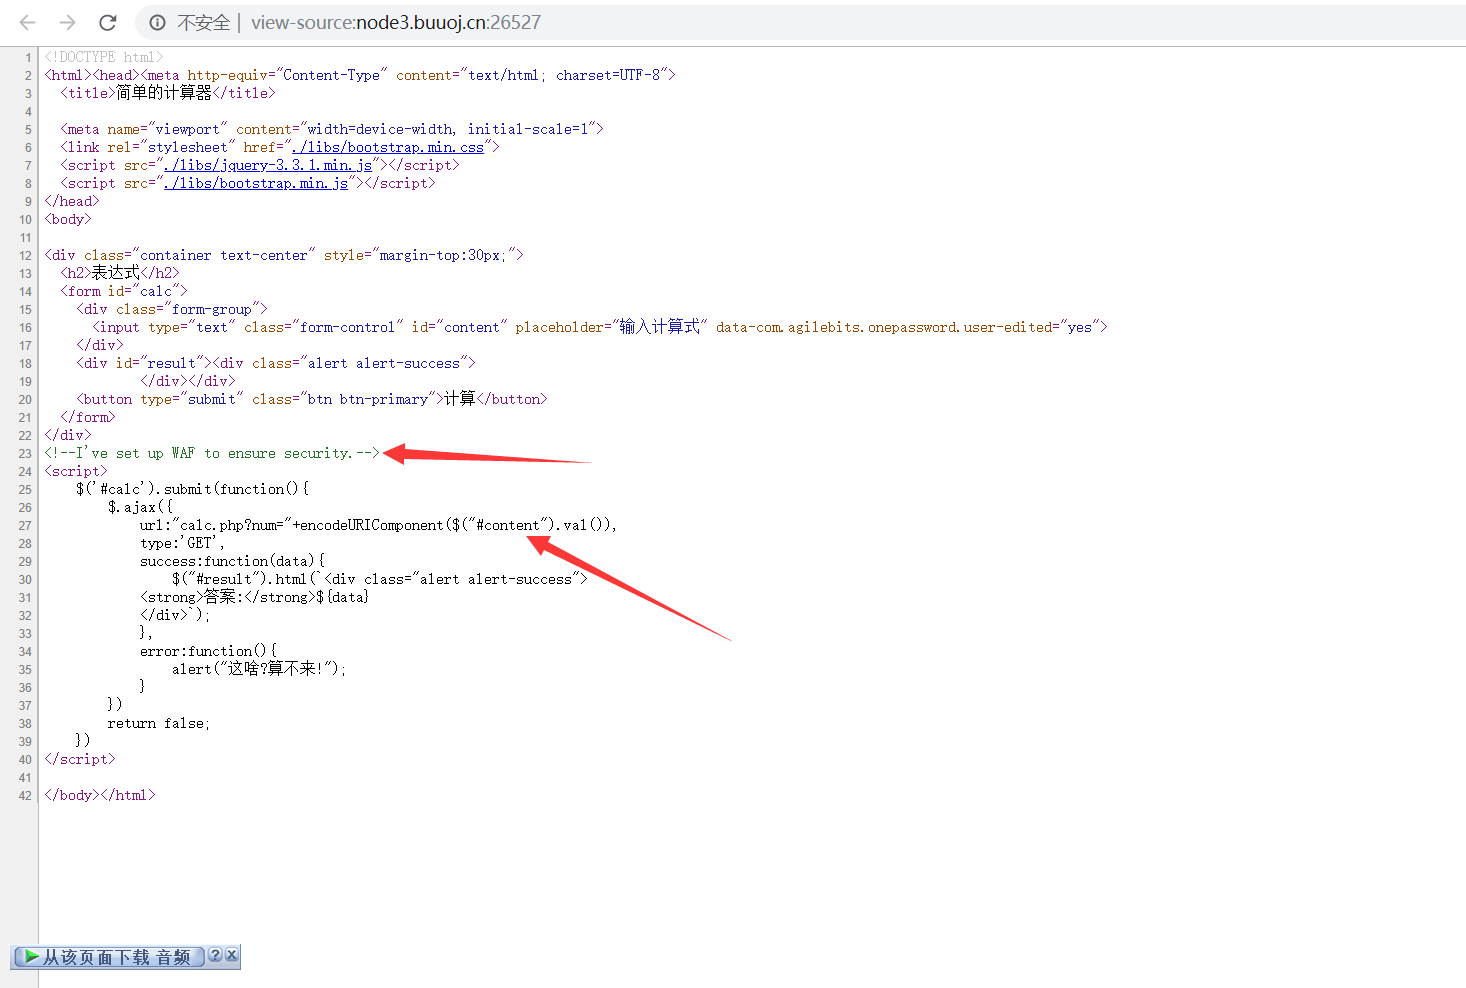
Task: Go back to the previous page
Action: point(28,22)
